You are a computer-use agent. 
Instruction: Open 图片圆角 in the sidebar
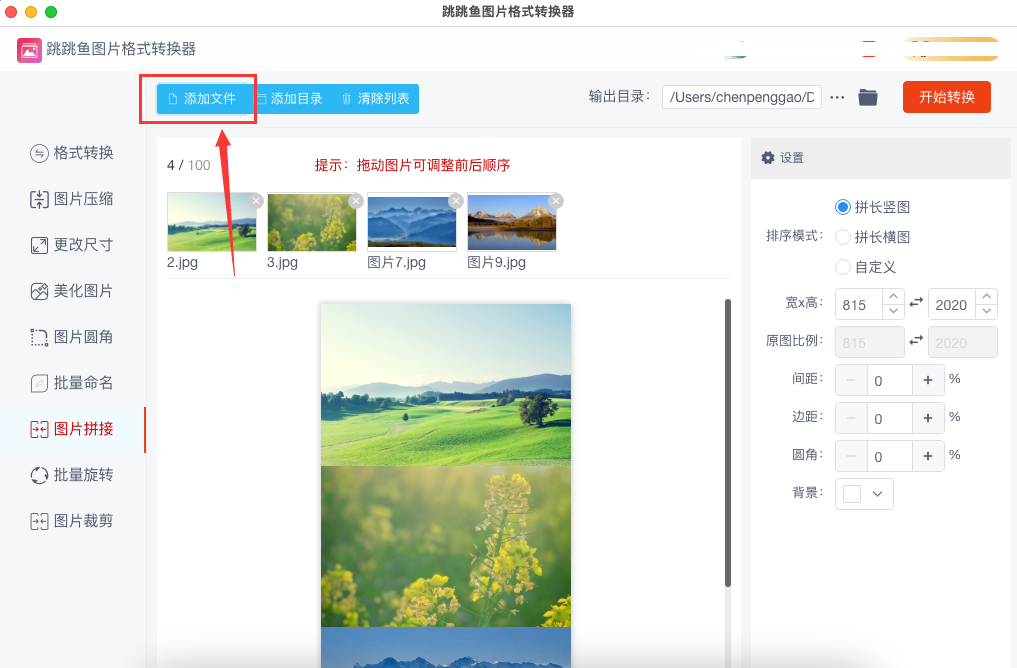[x=72, y=337]
